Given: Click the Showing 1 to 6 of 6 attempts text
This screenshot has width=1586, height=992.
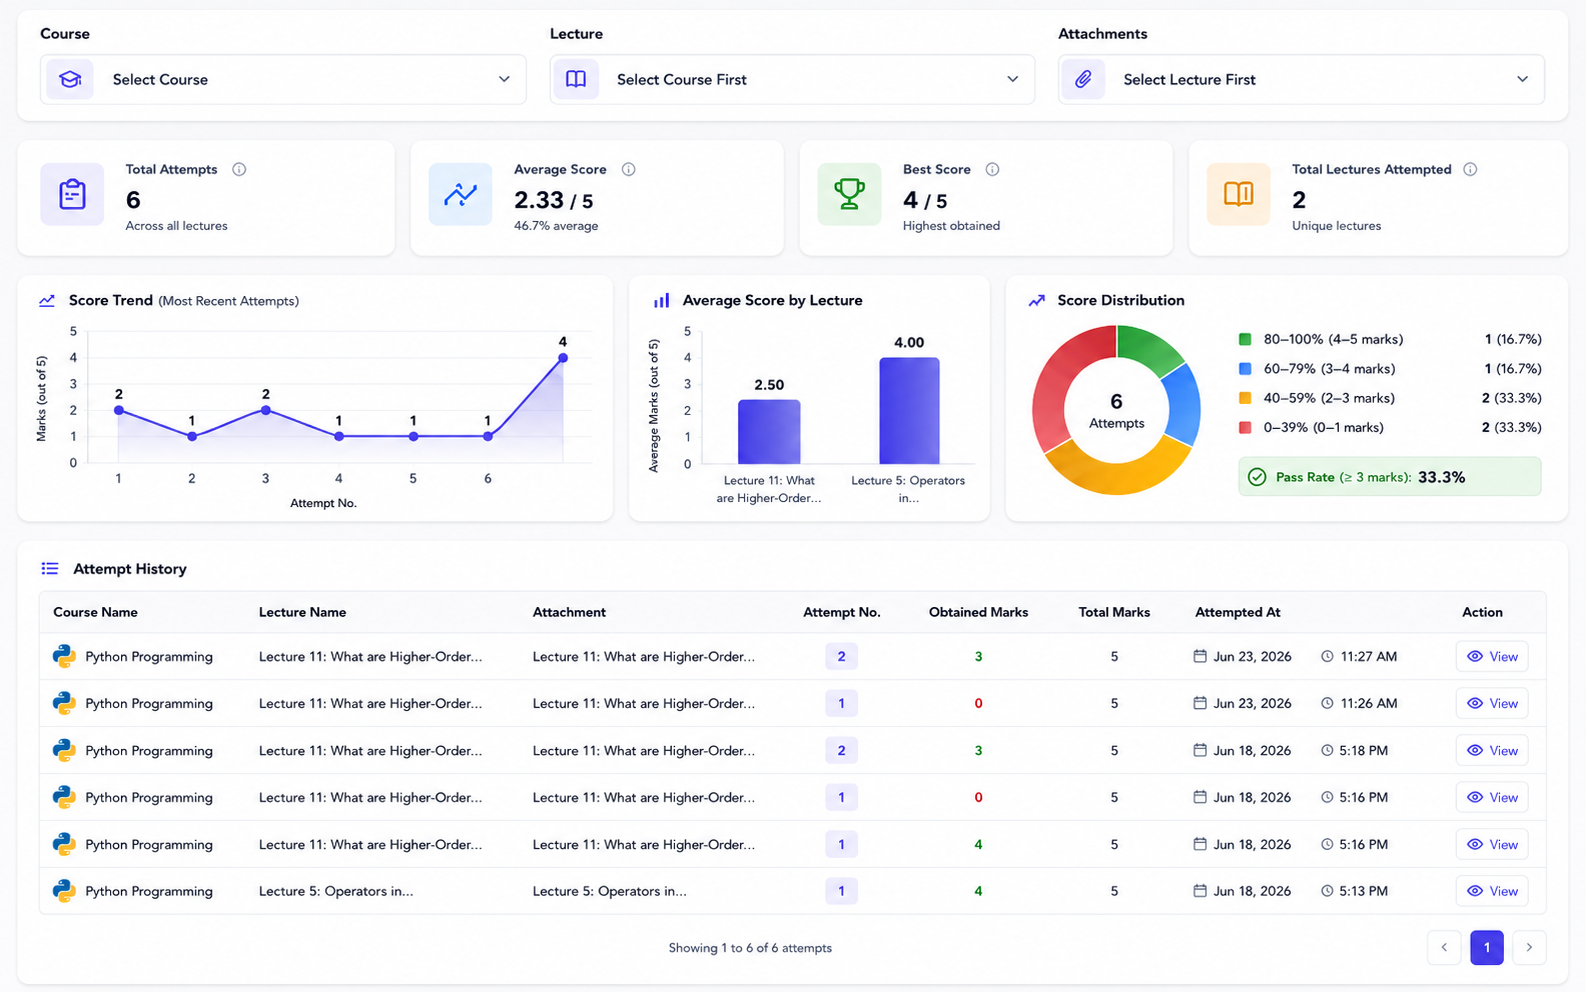Looking at the screenshot, I should click(750, 947).
